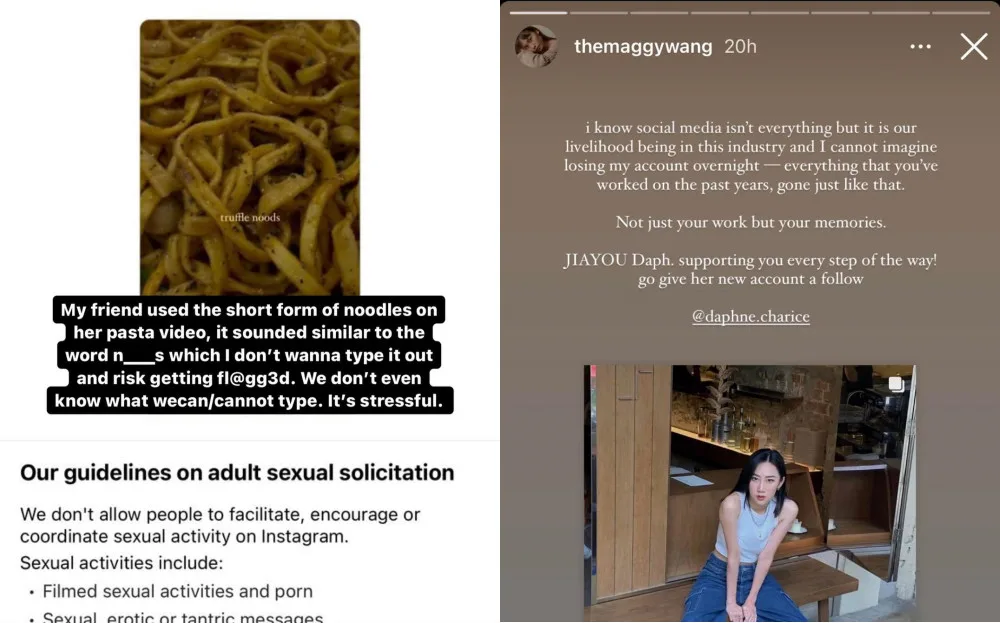Jump to last story progress segment
Viewport: 1000px width, 623px height.
coord(962,12)
